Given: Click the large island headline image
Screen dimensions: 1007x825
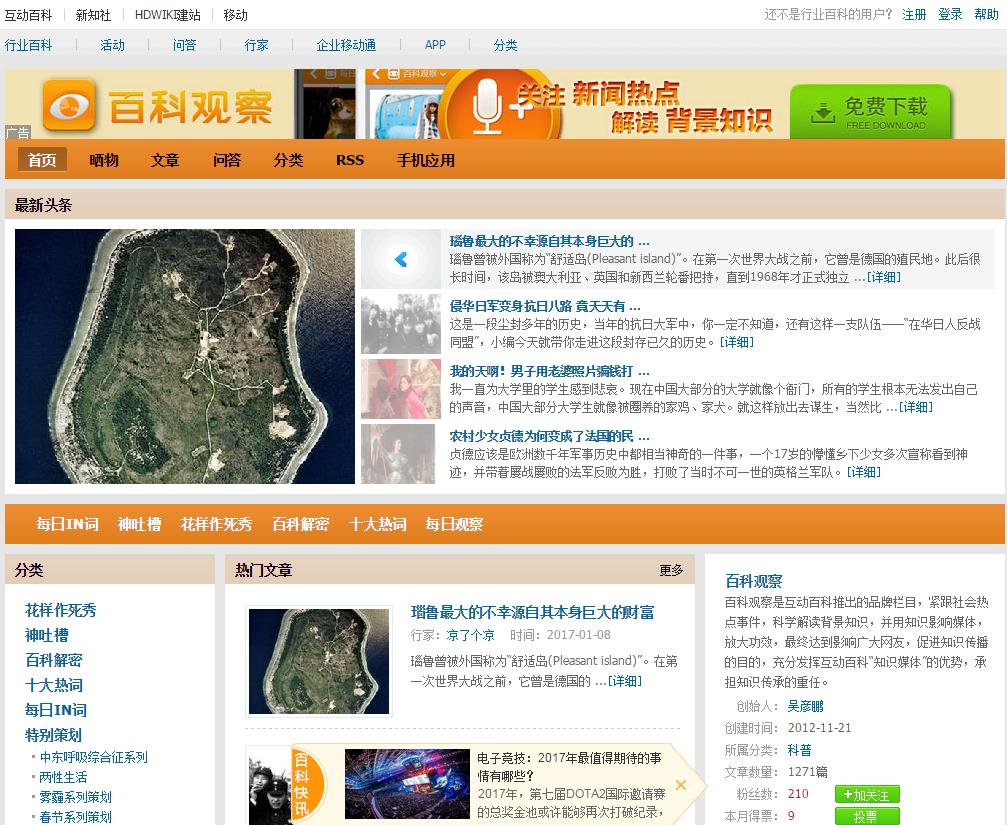Looking at the screenshot, I should pos(185,356).
